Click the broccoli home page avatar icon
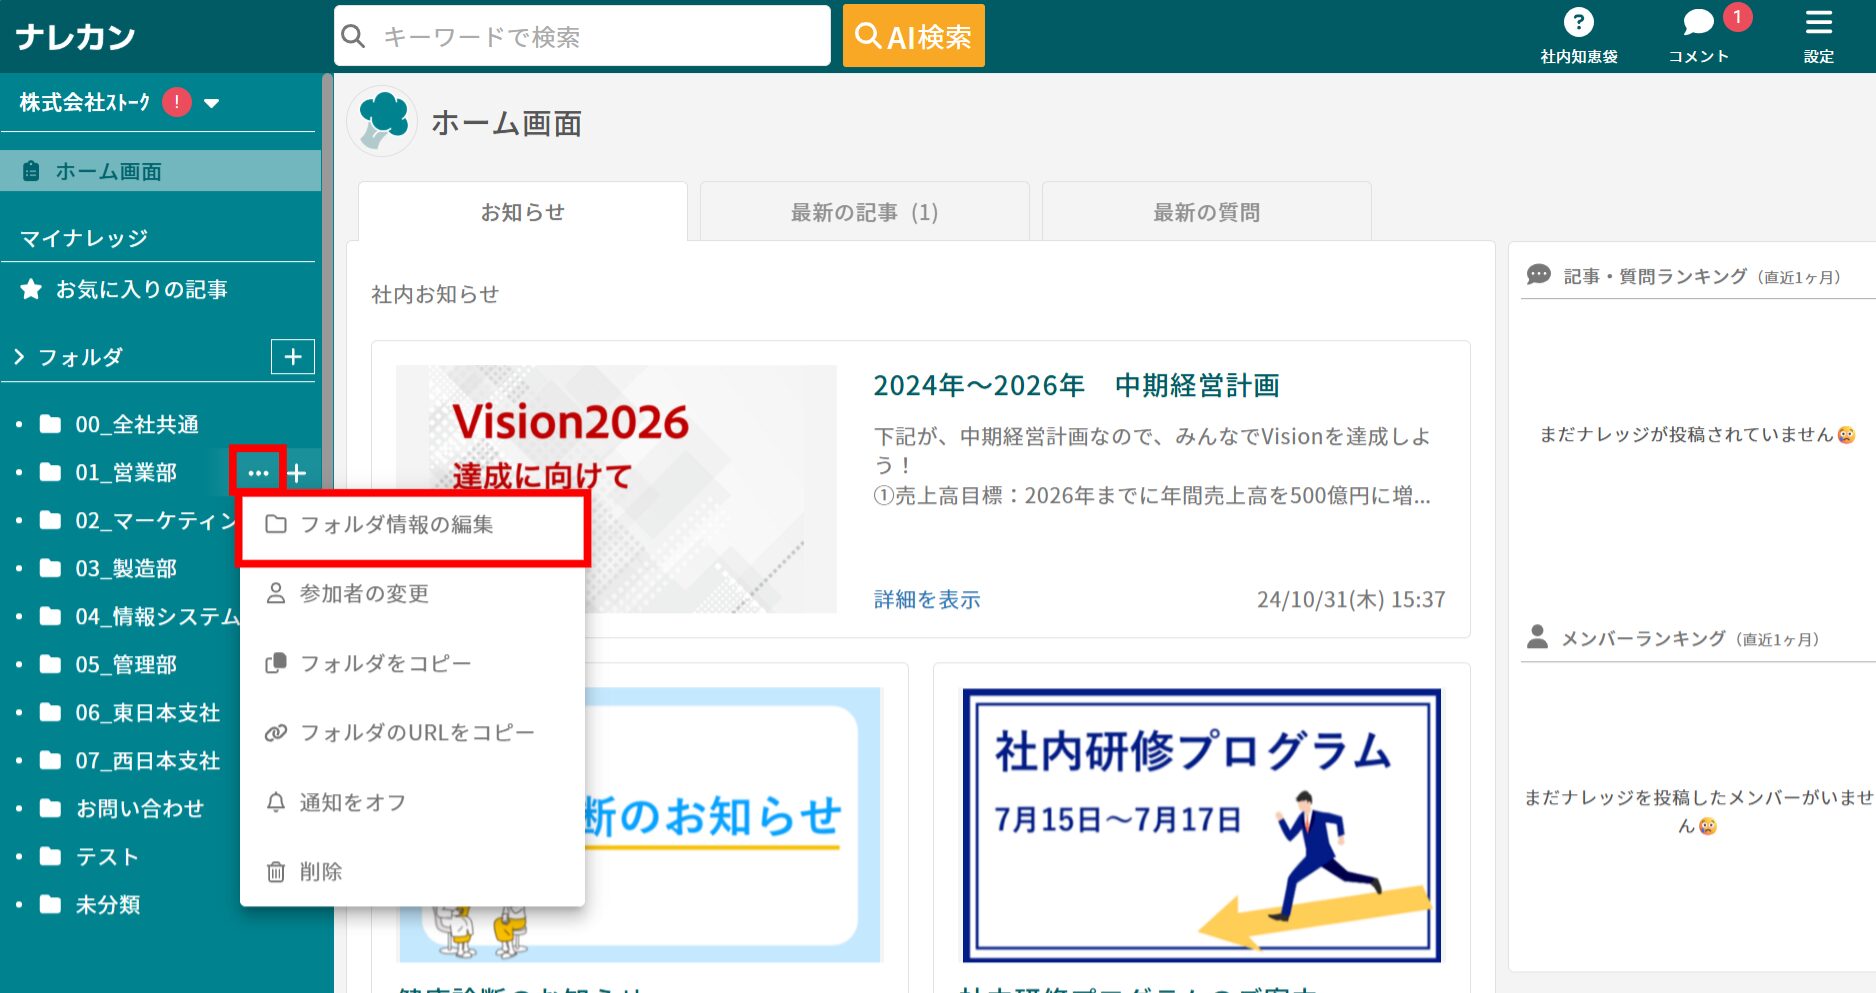Screen dimensions: 1876x993 tap(382, 121)
